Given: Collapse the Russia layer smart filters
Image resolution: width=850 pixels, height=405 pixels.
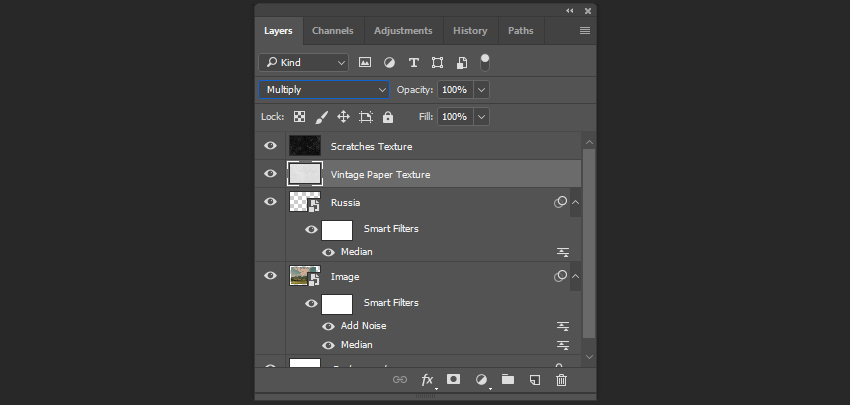Looking at the screenshot, I should [575, 202].
